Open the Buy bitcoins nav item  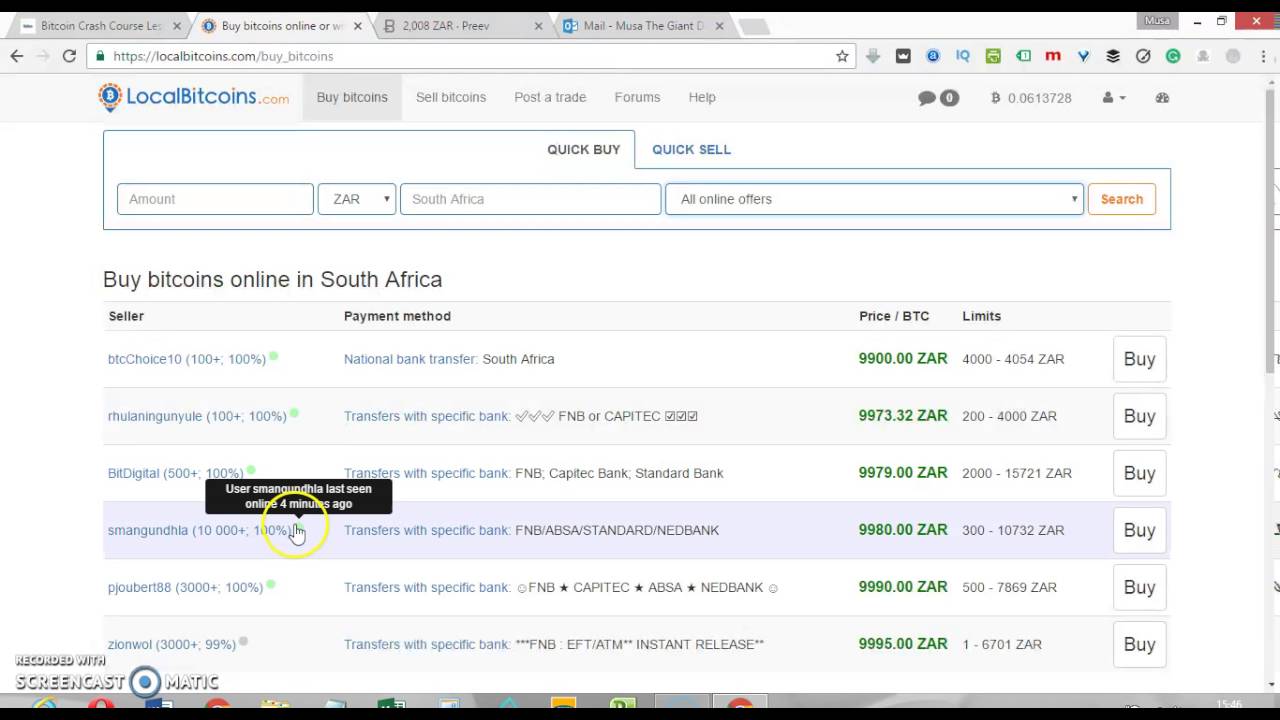(352, 97)
